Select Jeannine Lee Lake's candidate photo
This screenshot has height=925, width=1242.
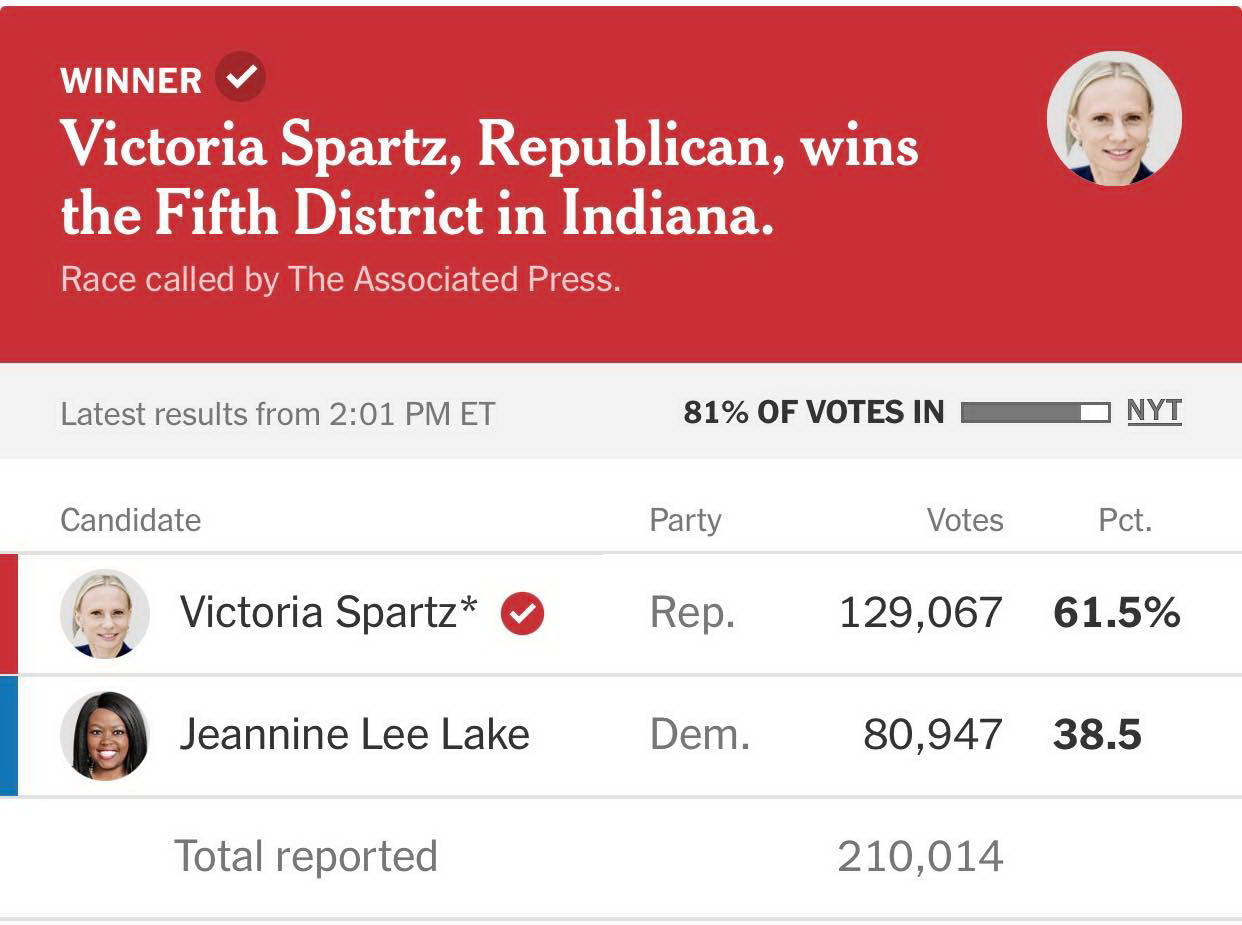[x=105, y=735]
